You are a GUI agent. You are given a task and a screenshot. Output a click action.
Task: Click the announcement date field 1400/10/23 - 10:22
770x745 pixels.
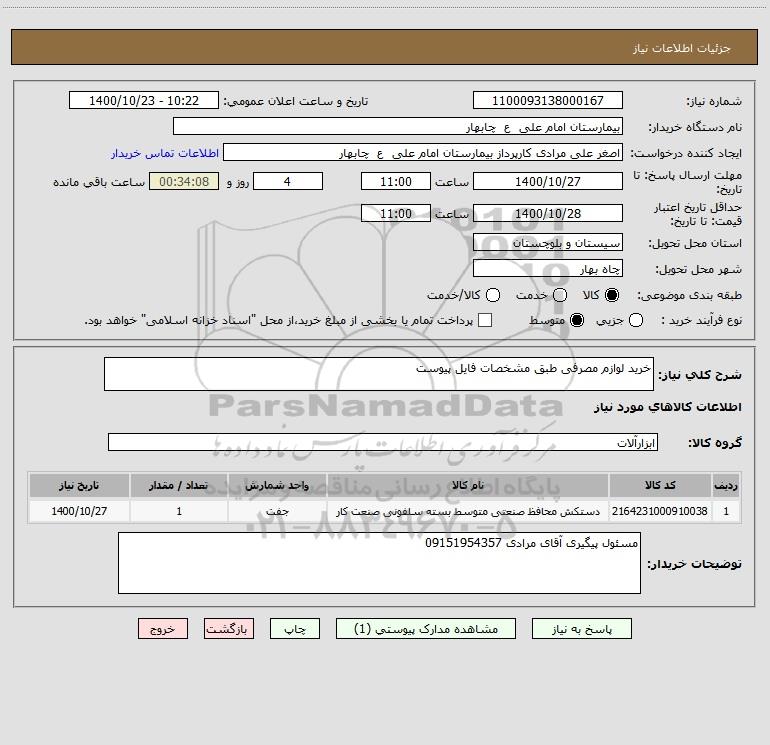(144, 101)
